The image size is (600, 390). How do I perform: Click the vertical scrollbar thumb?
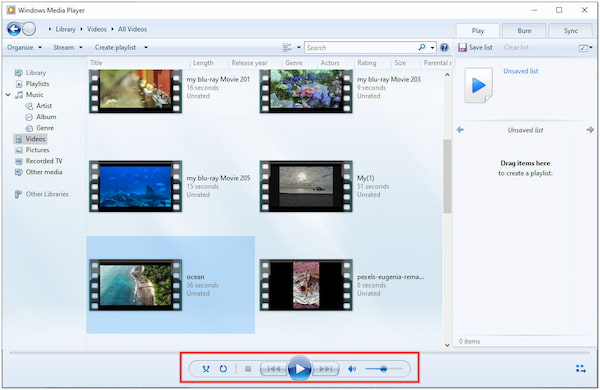[x=447, y=176]
